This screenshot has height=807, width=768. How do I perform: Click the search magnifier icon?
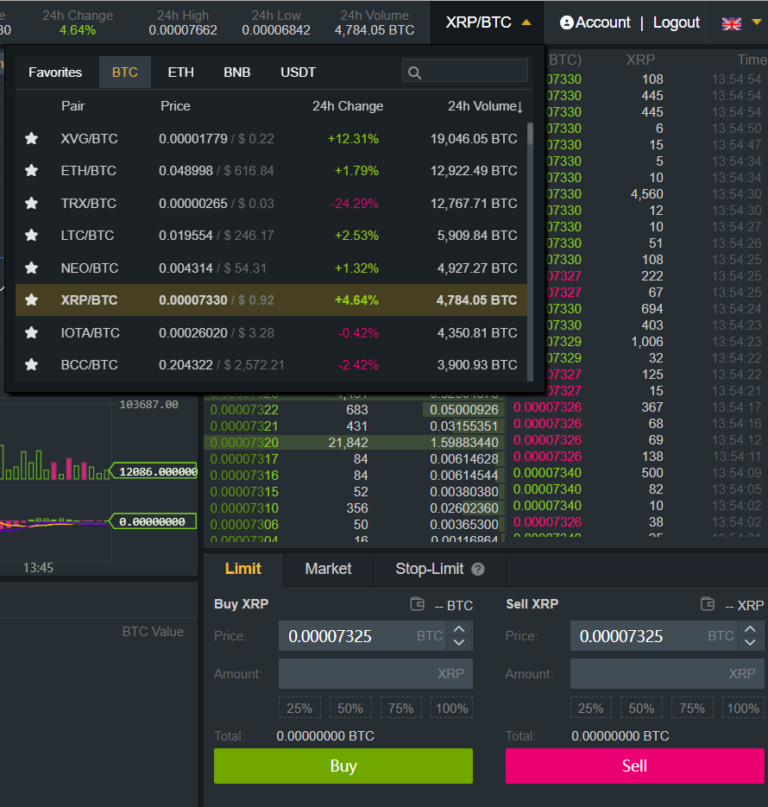(x=414, y=73)
